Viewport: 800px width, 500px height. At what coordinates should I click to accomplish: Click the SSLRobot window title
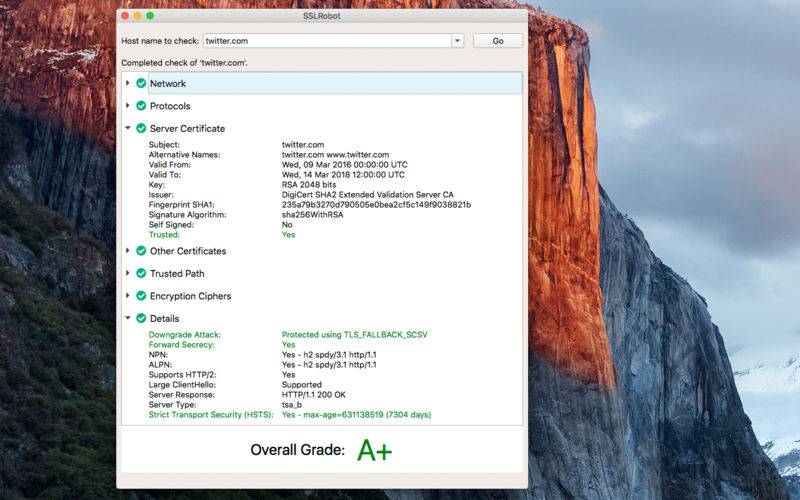[x=321, y=16]
